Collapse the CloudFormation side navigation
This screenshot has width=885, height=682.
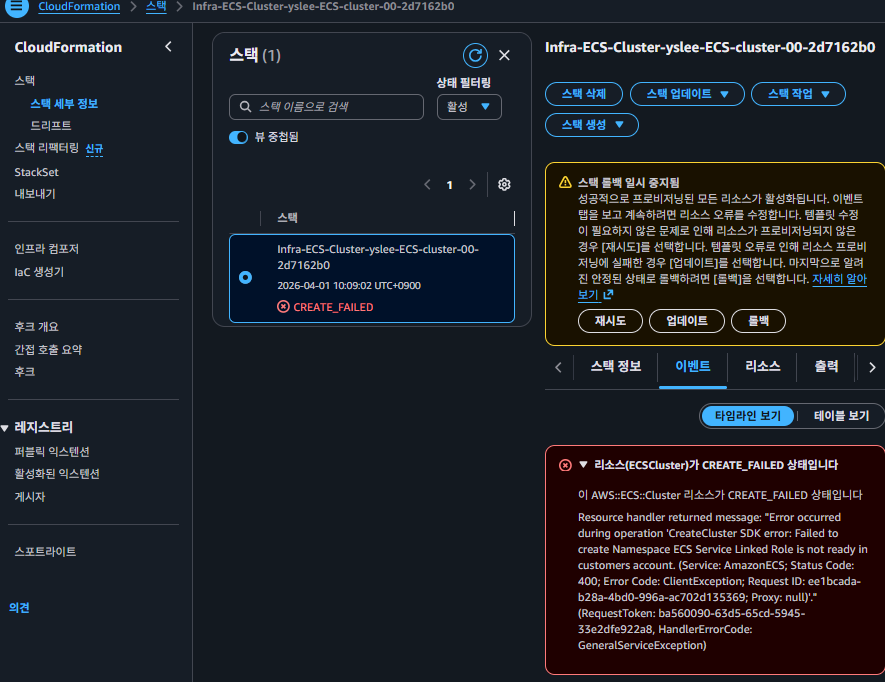[x=168, y=47]
